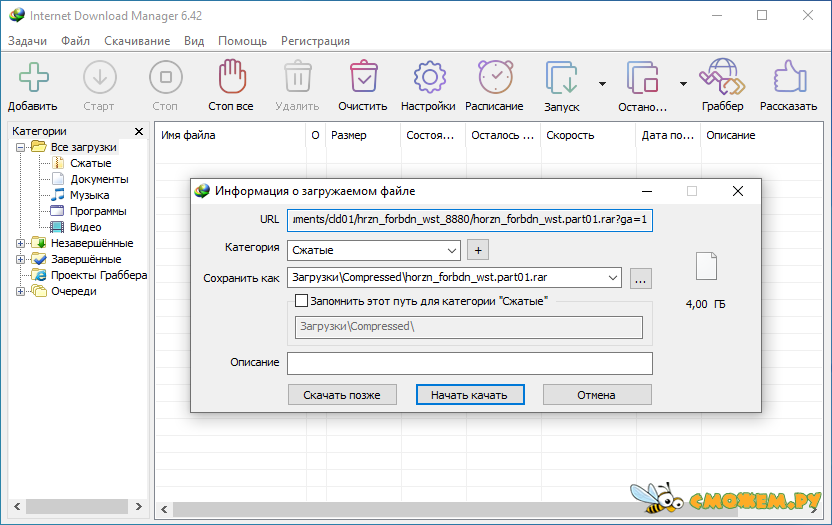Select the Видео category
Viewport: 832px width, 525px height.
[x=85, y=227]
